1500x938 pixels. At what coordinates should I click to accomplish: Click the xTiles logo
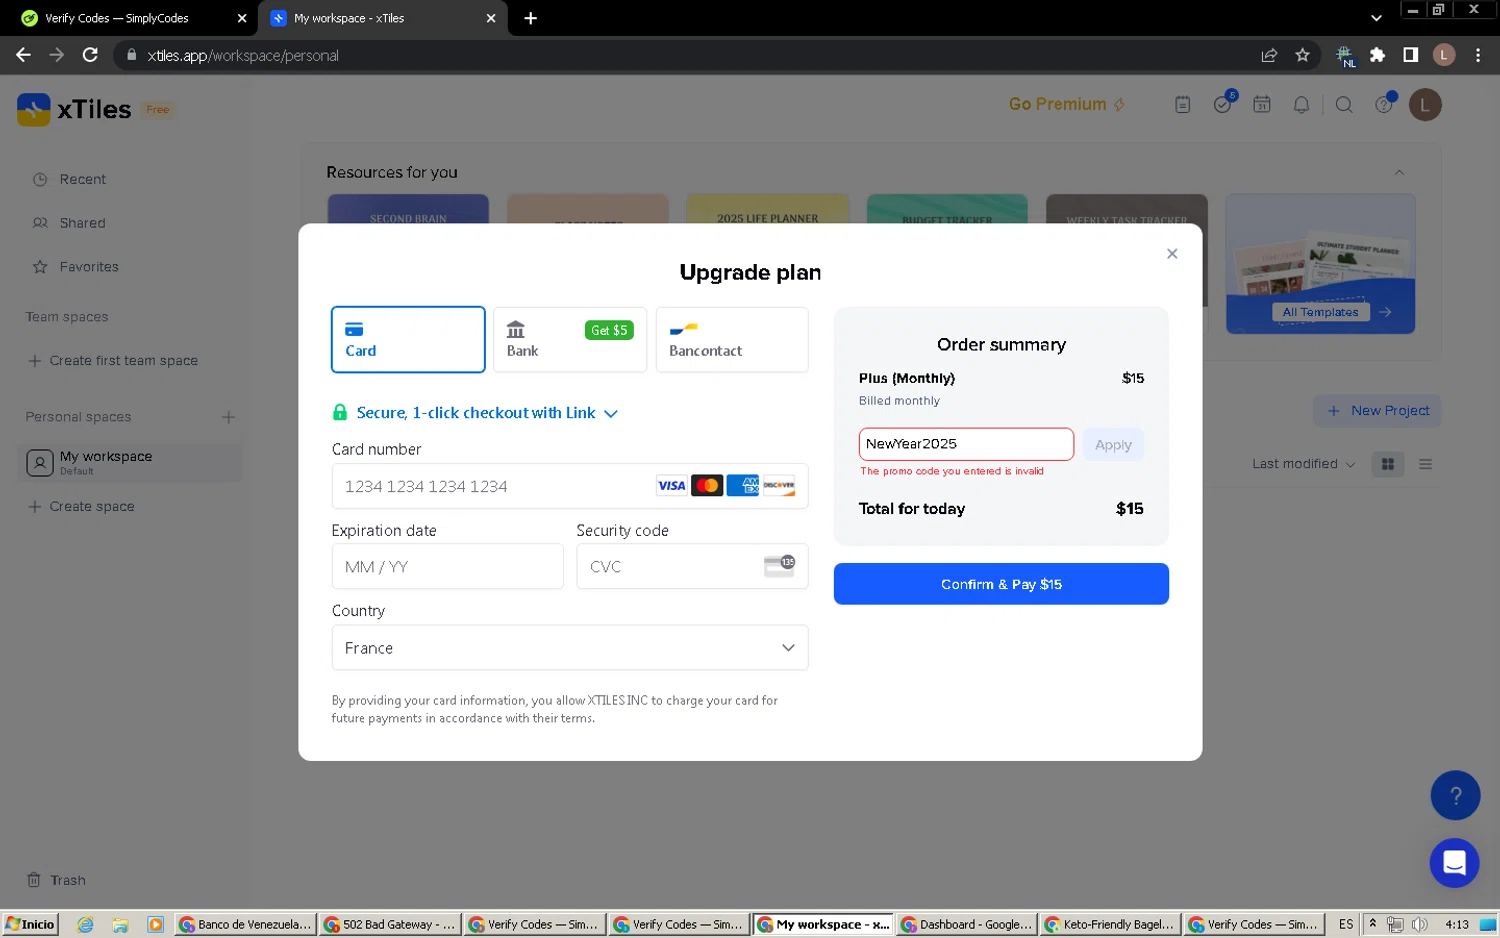coord(75,109)
